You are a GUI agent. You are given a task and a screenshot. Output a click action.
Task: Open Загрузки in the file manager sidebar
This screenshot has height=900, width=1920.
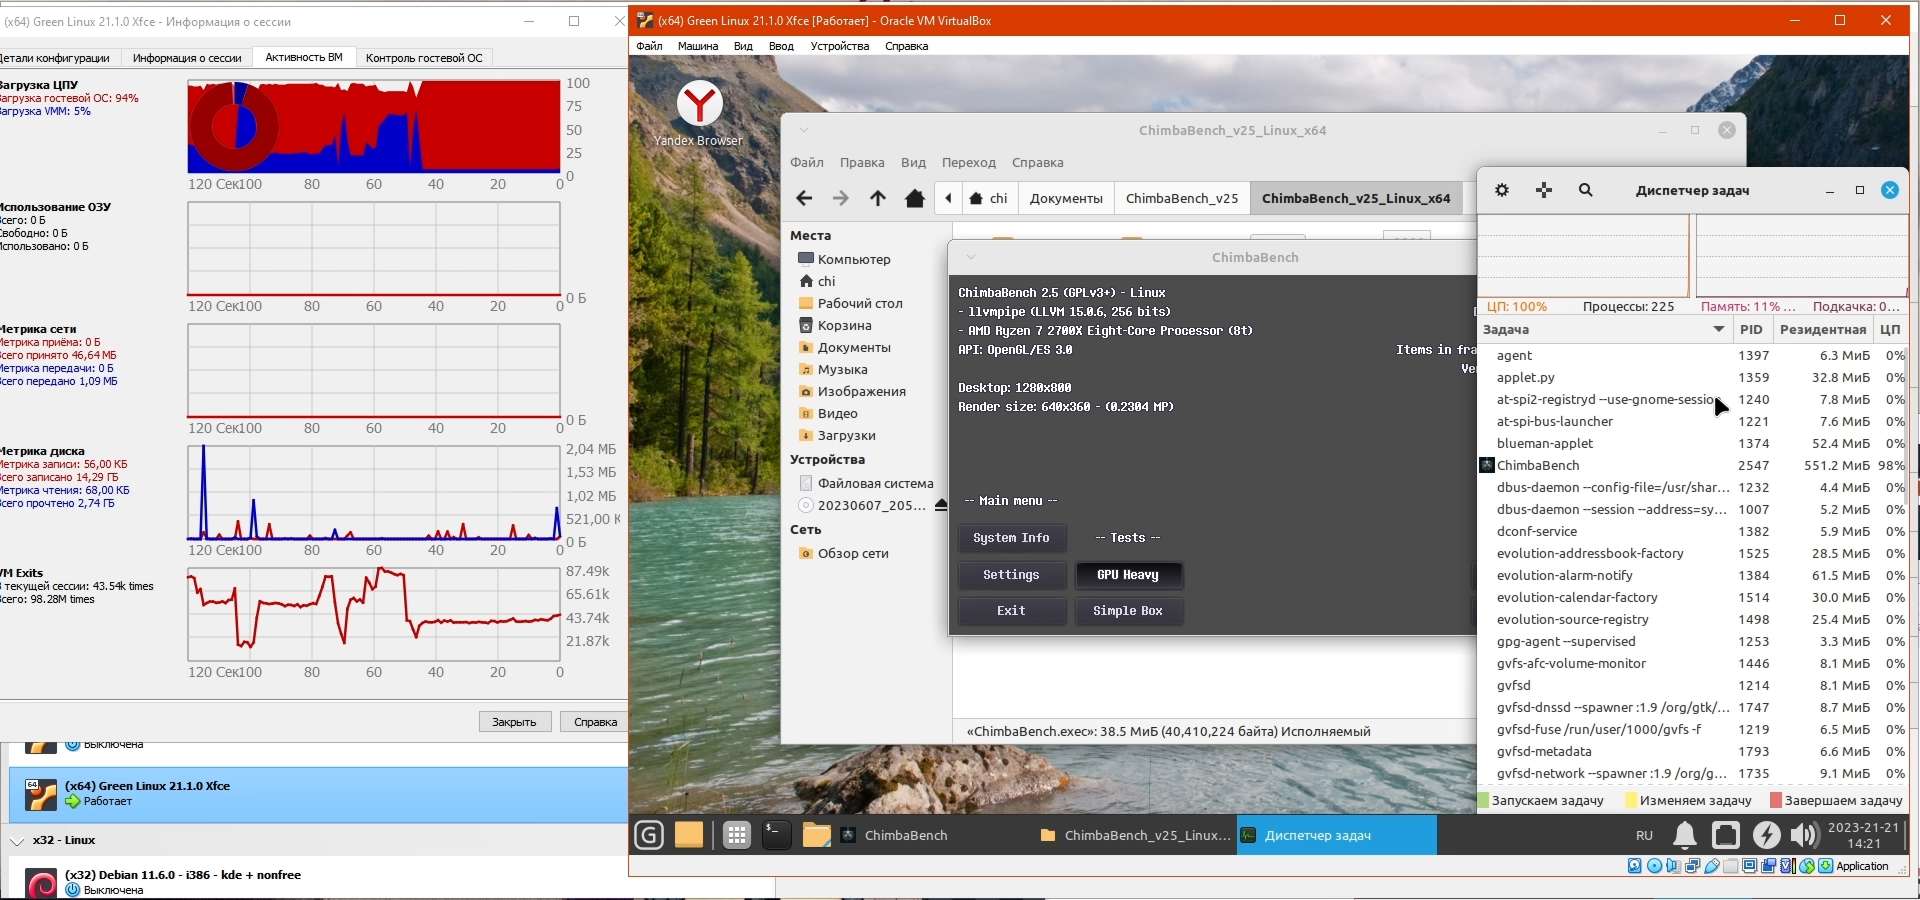pos(847,435)
